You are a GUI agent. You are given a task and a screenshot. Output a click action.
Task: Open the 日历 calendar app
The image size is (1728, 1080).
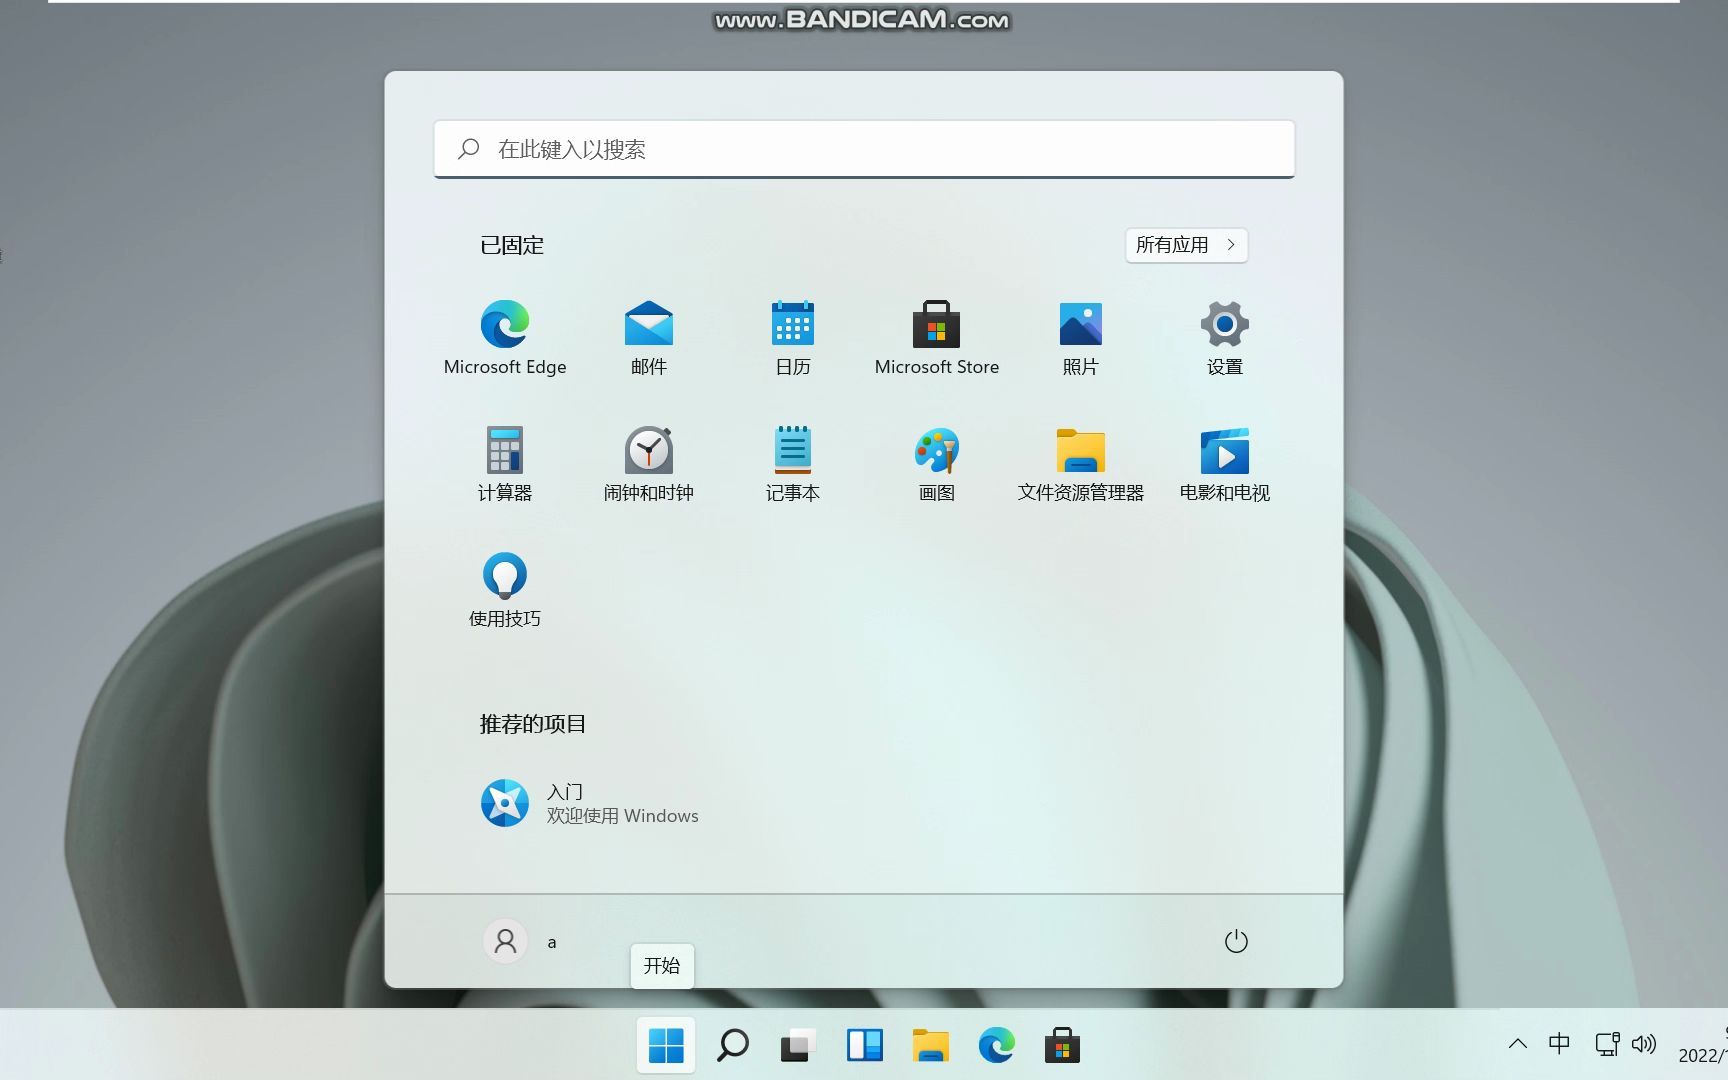click(792, 335)
